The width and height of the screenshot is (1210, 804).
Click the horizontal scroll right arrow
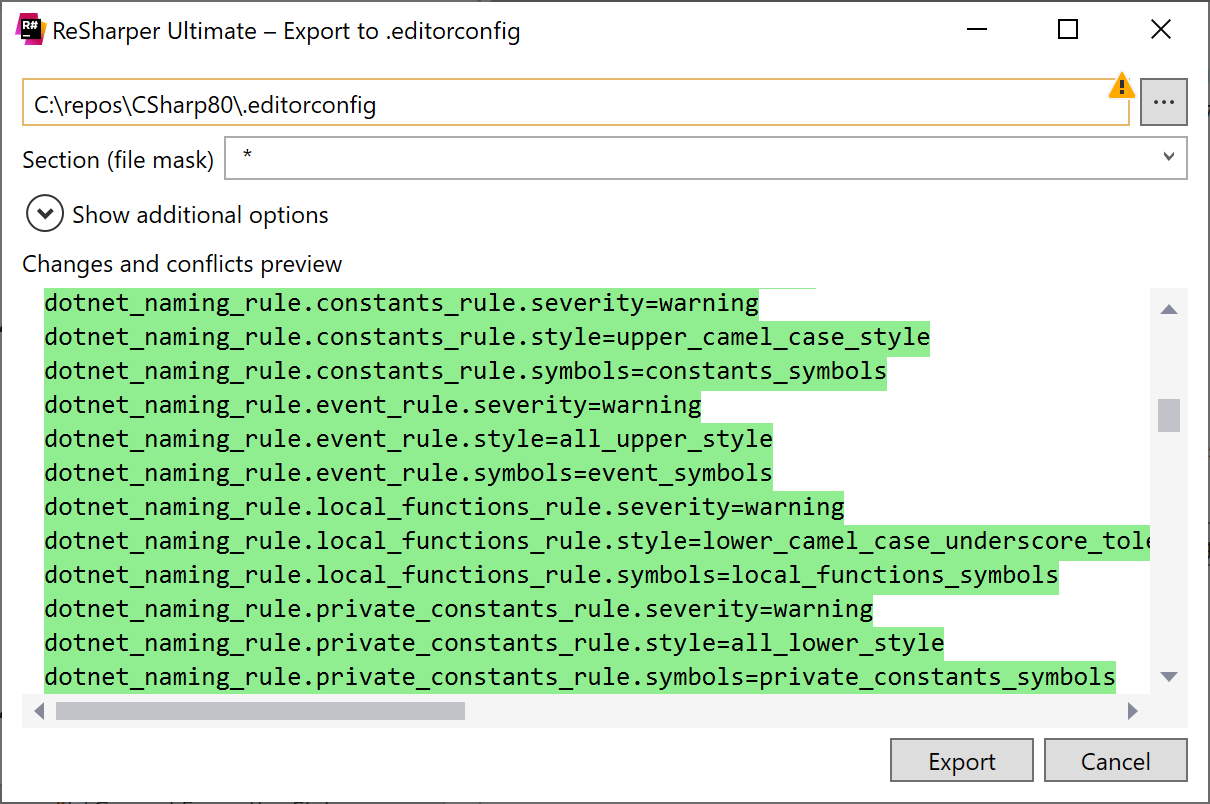(x=1132, y=711)
